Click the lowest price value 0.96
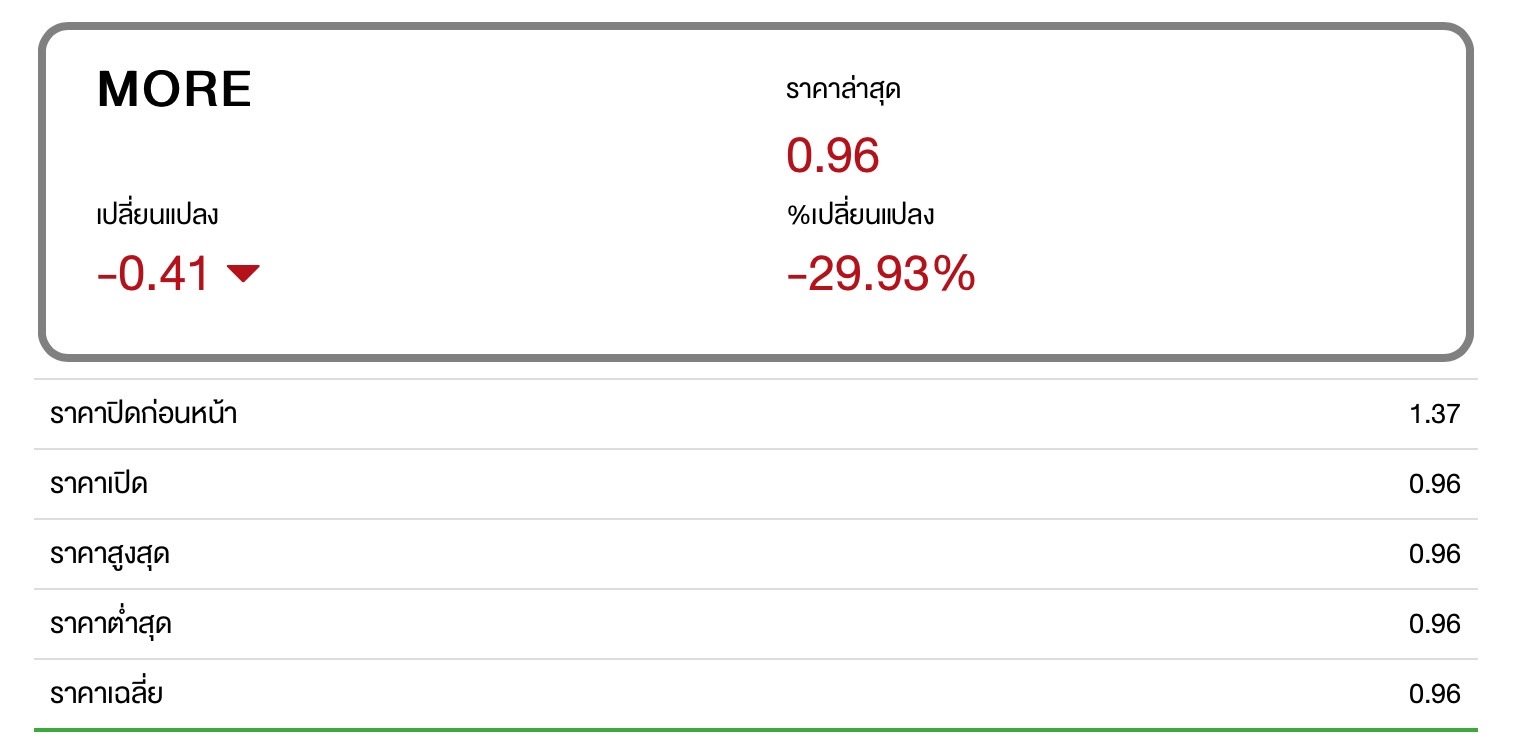The height and width of the screenshot is (738, 1523). 1435,625
